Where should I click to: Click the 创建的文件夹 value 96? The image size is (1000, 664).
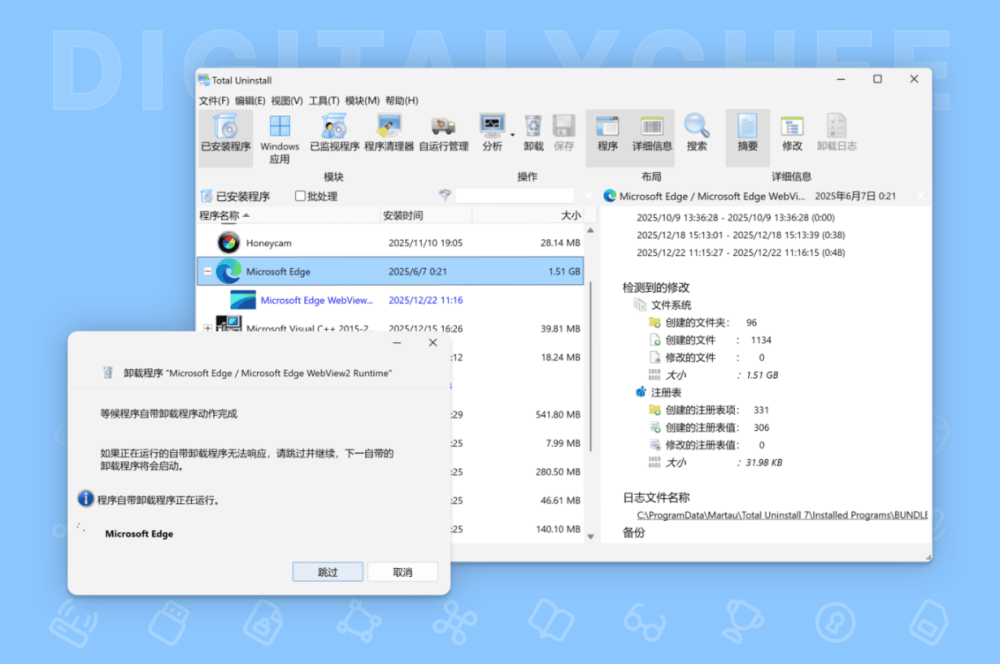point(751,323)
